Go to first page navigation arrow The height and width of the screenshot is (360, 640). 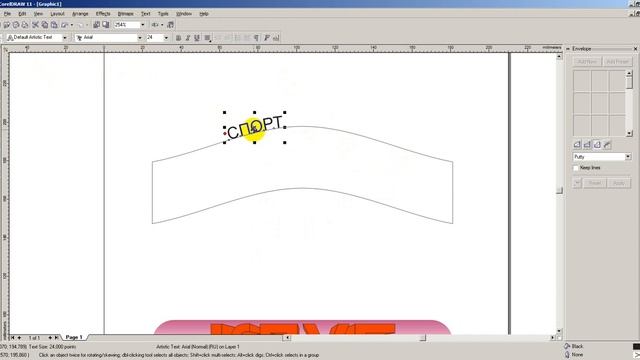[13, 338]
